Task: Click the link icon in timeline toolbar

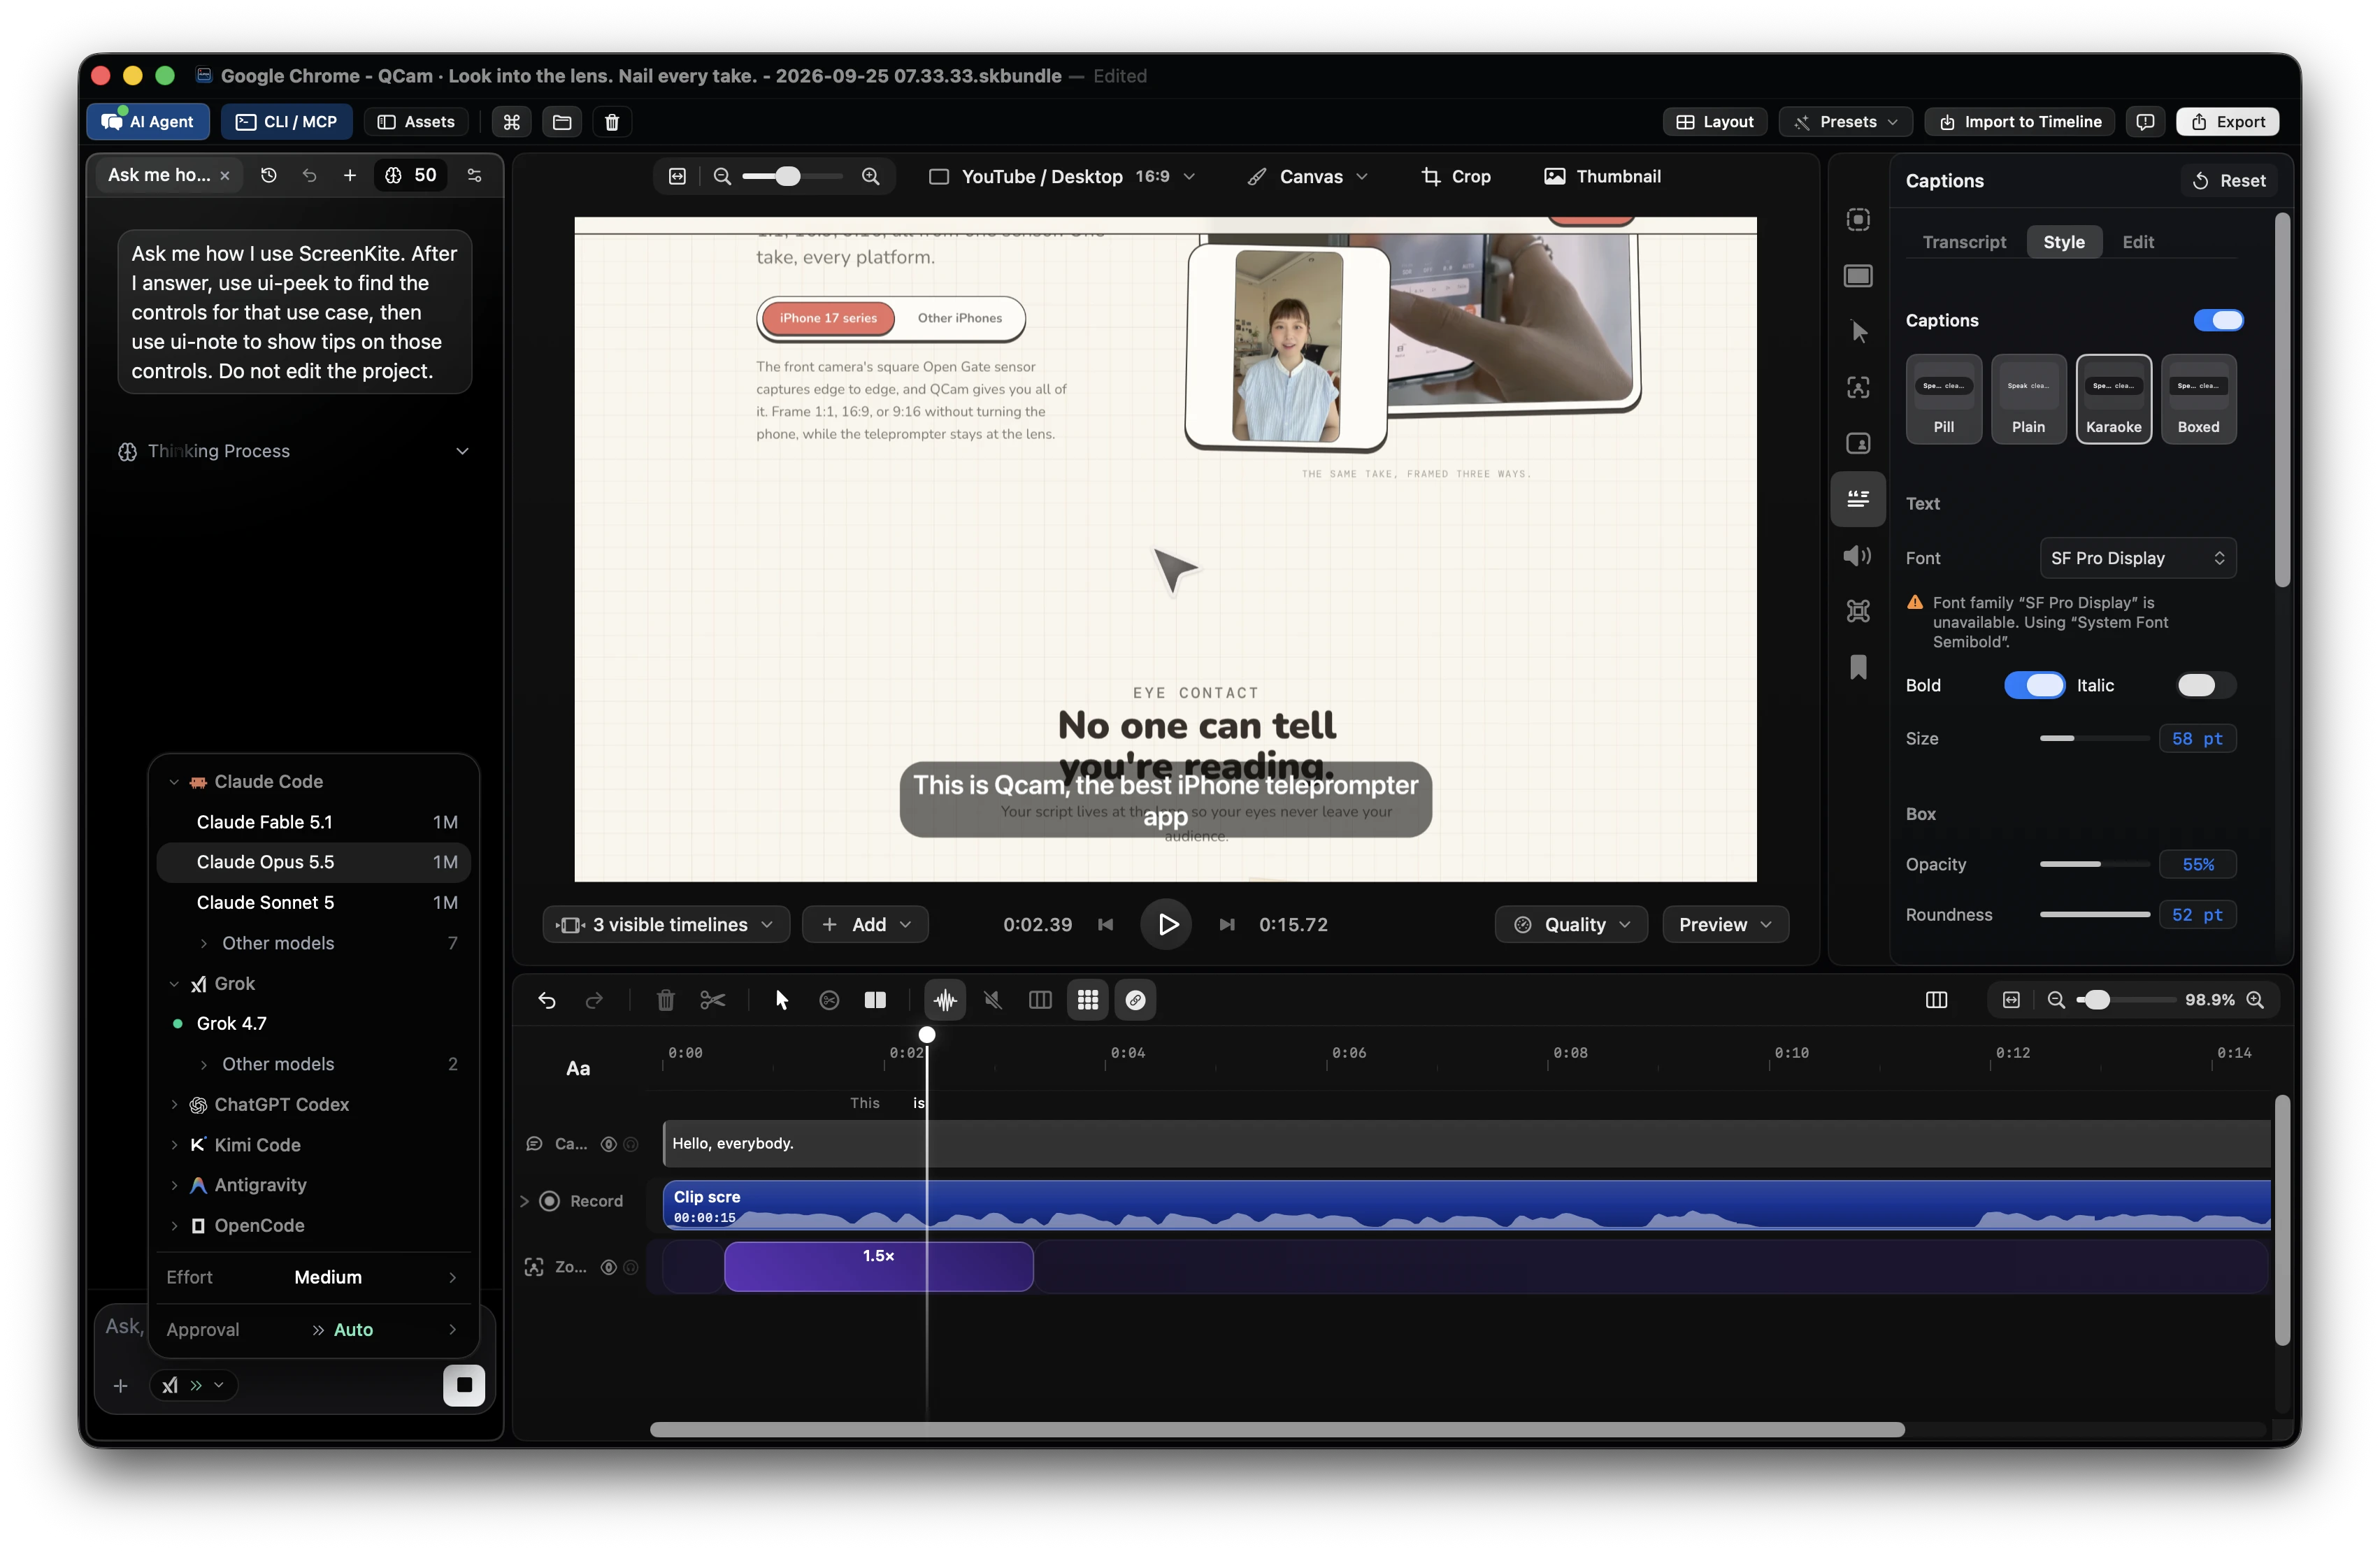Action: point(1136,1000)
